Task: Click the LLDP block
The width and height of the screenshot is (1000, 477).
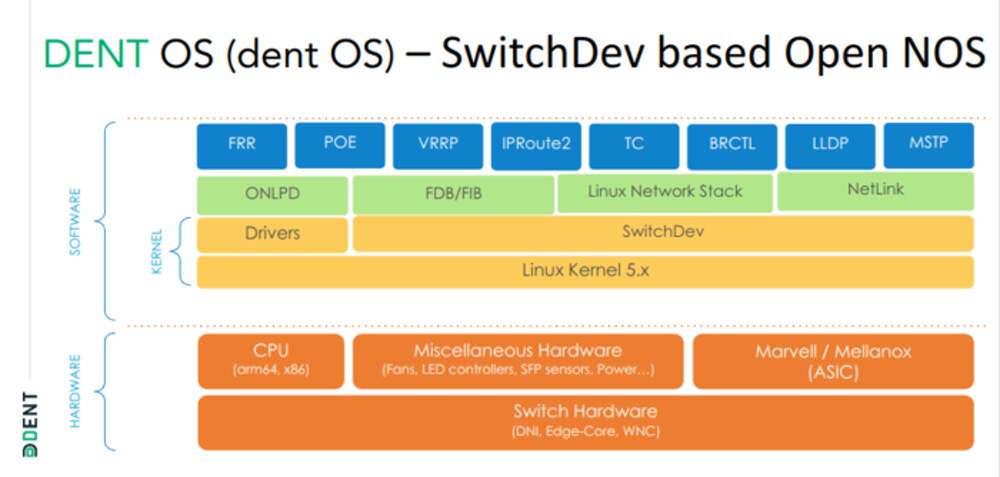Action: (829, 144)
